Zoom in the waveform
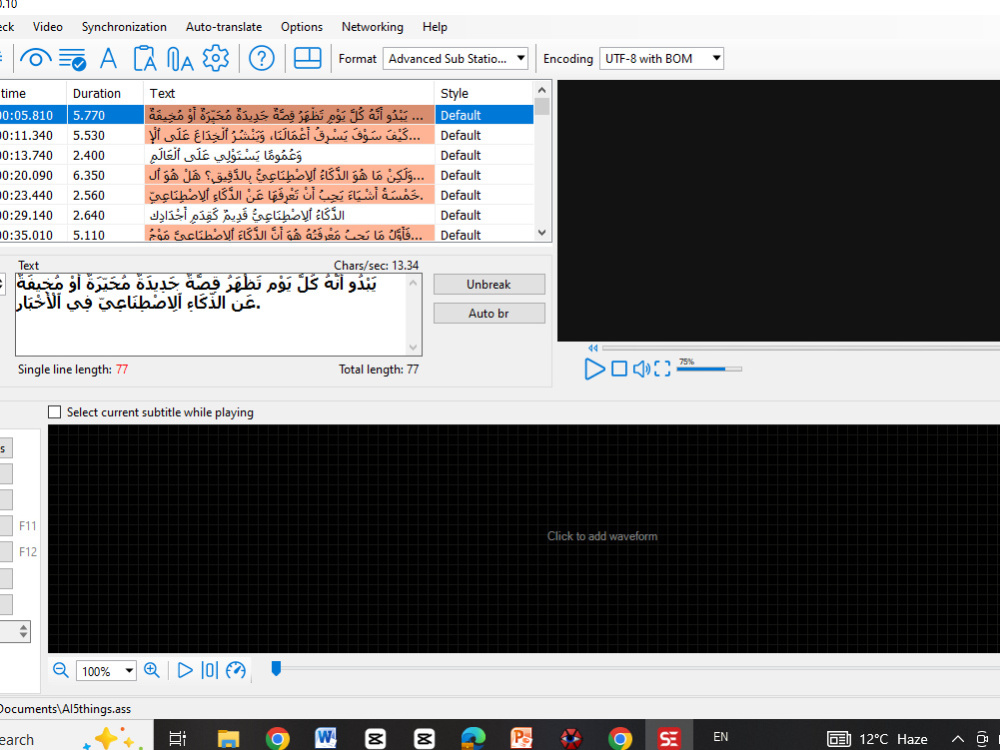This screenshot has width=1000, height=750. (x=152, y=670)
